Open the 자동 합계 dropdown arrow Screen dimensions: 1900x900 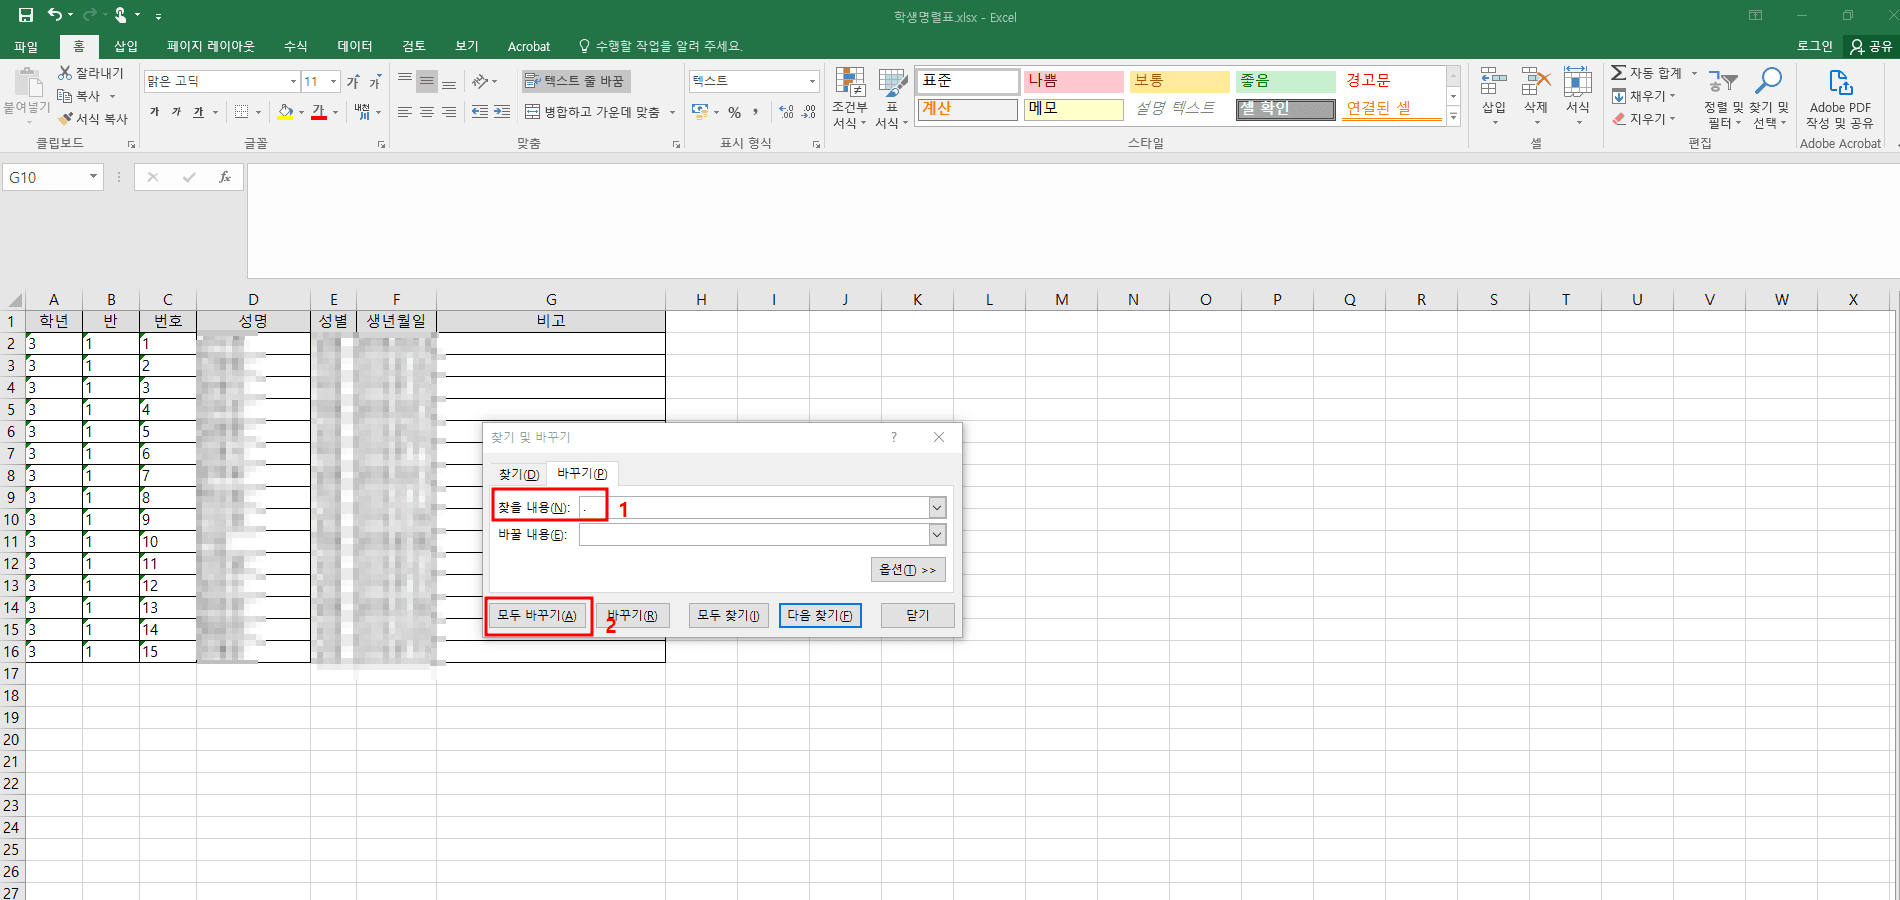[x=1694, y=73]
